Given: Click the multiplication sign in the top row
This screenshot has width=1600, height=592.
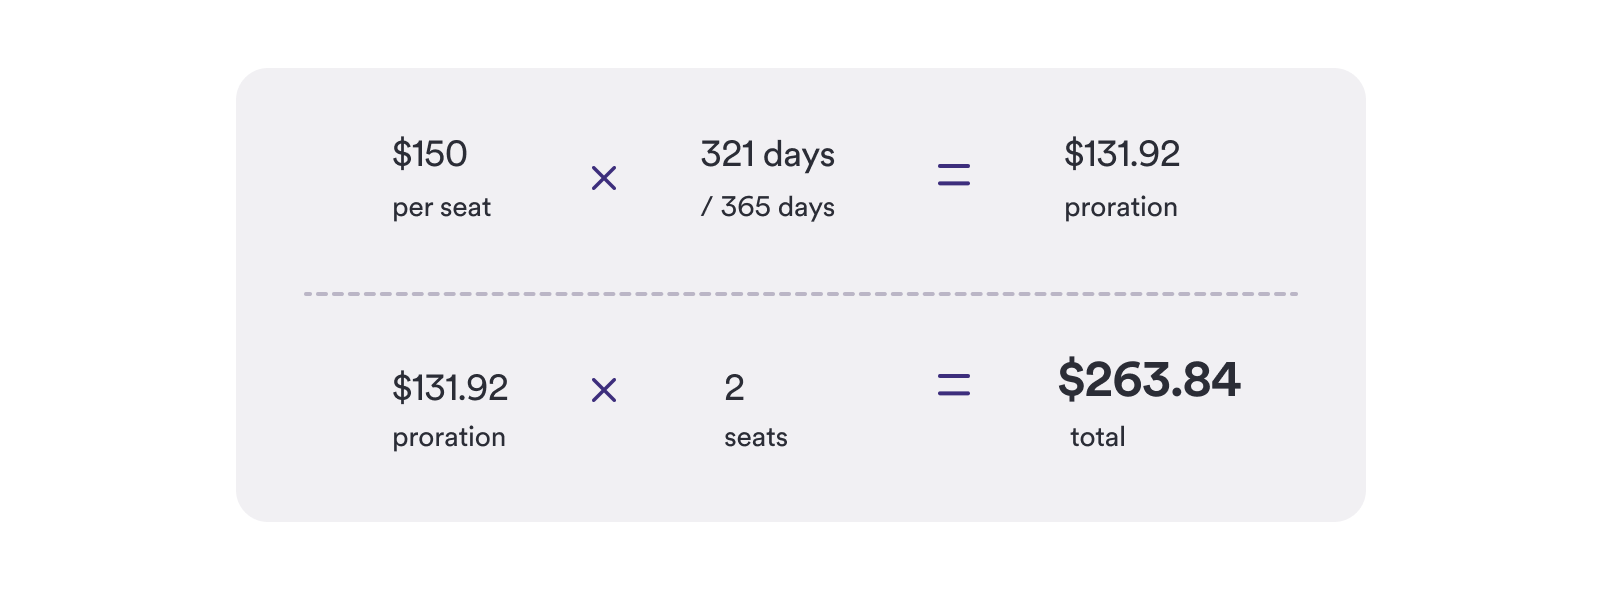Looking at the screenshot, I should (604, 179).
